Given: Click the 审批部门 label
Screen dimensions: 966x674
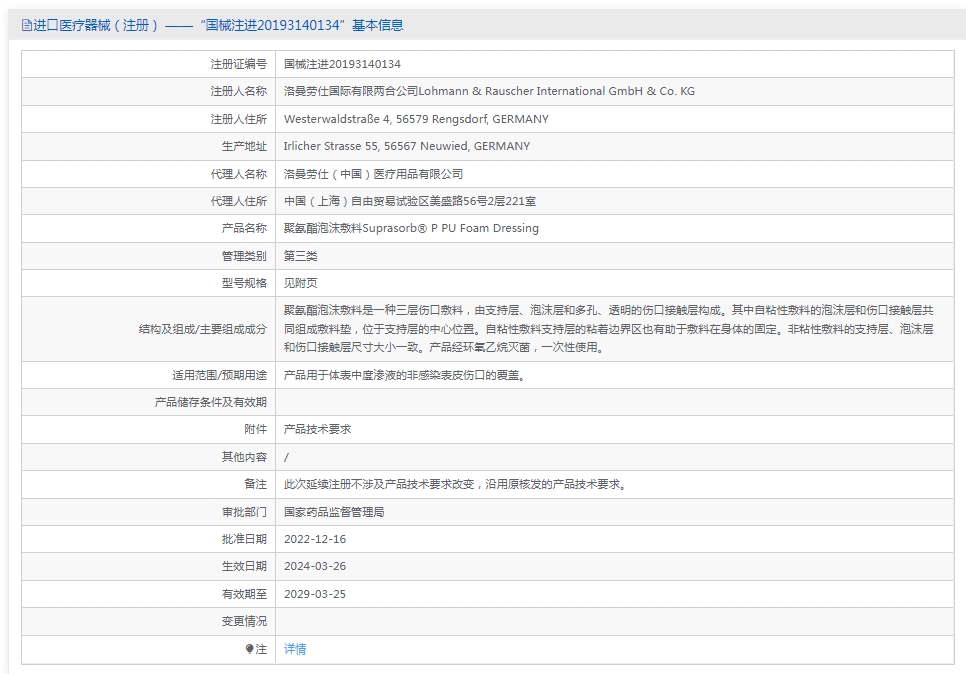Looking at the screenshot, I should point(244,511).
